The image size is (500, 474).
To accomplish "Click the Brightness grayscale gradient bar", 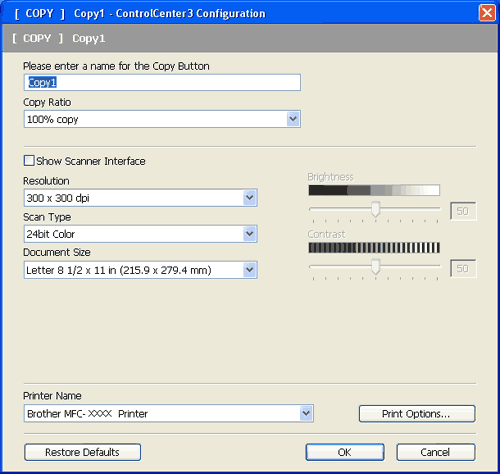I will click(374, 190).
